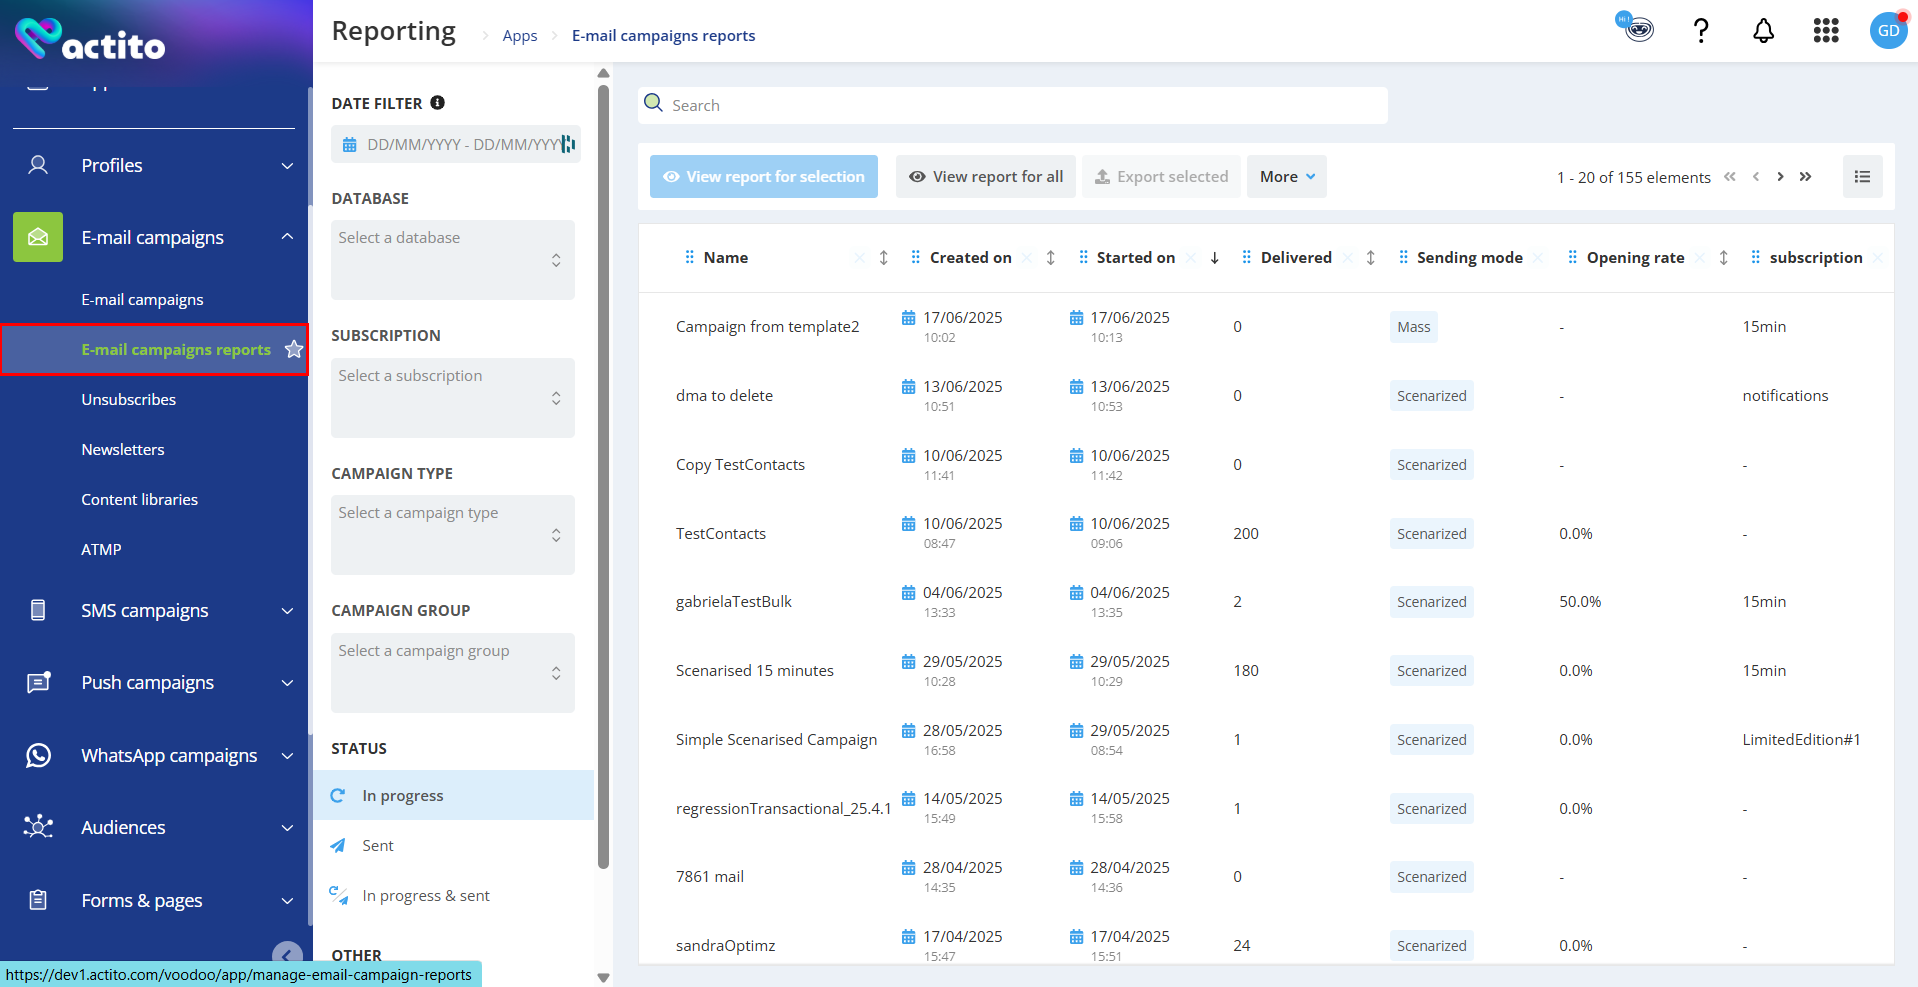The width and height of the screenshot is (1918, 987).
Task: Click the filter panel vertical scrollbar
Action: point(603,477)
